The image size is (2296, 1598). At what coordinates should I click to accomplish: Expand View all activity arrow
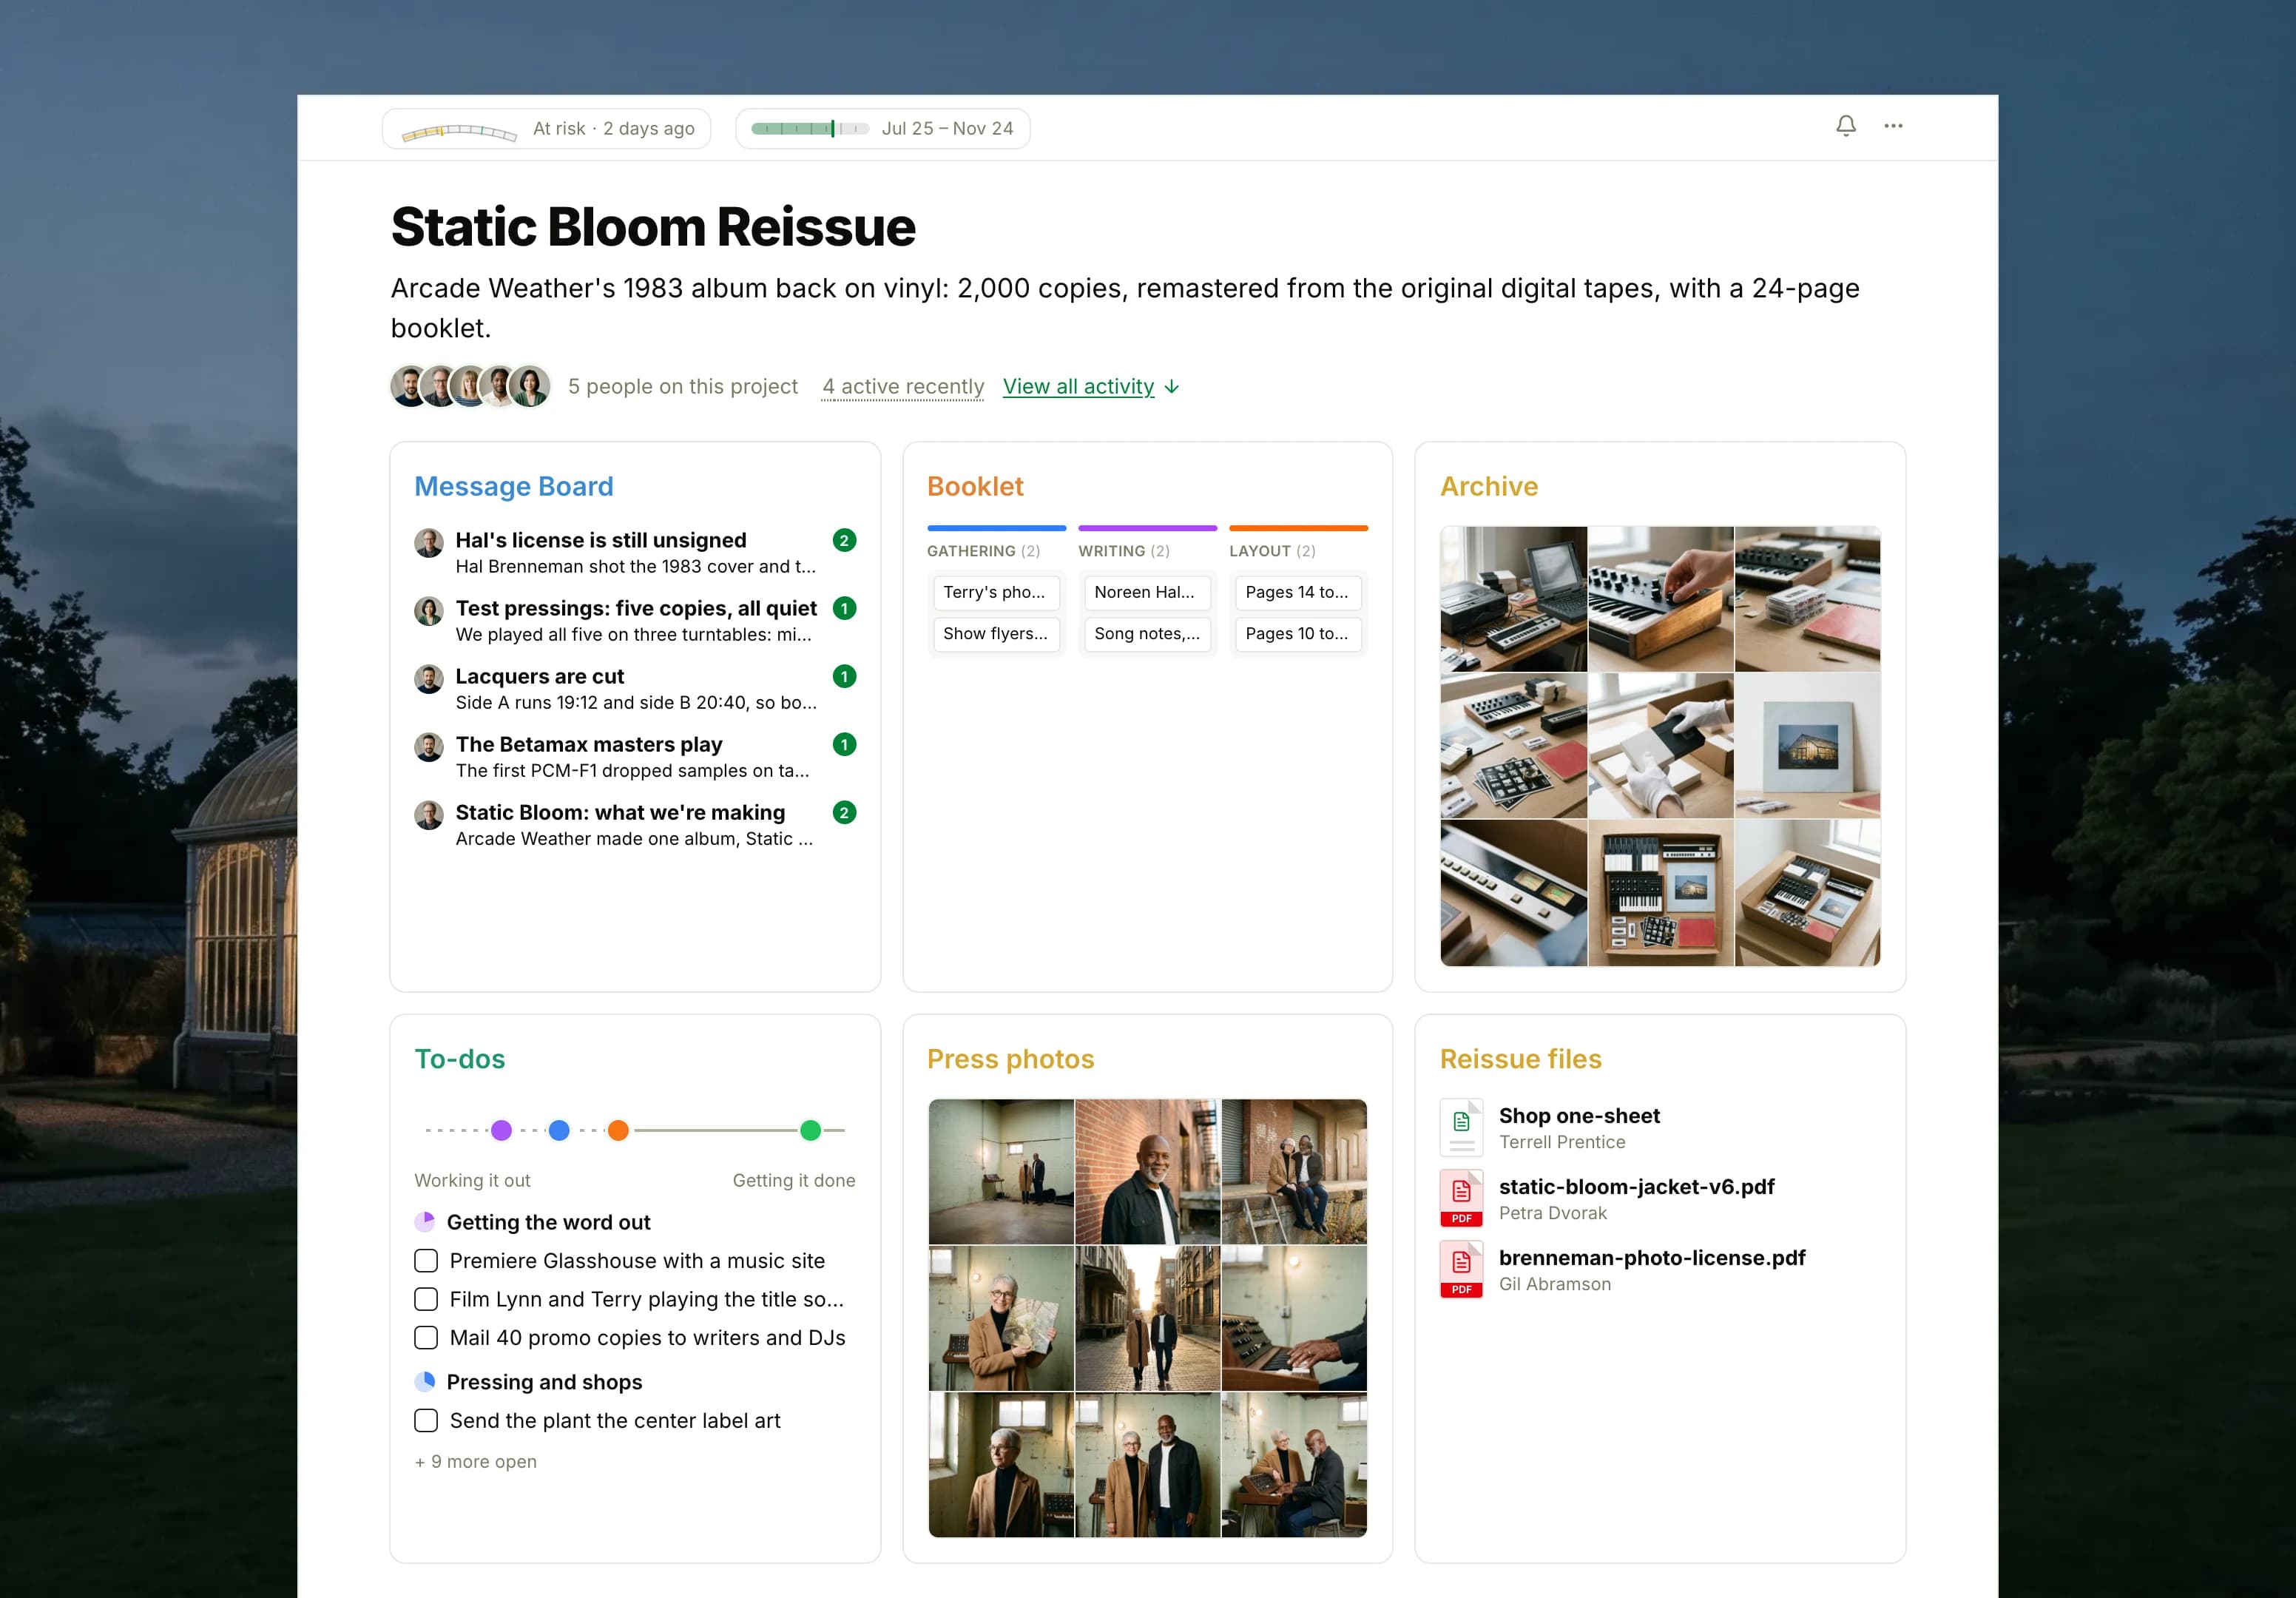(x=1172, y=387)
